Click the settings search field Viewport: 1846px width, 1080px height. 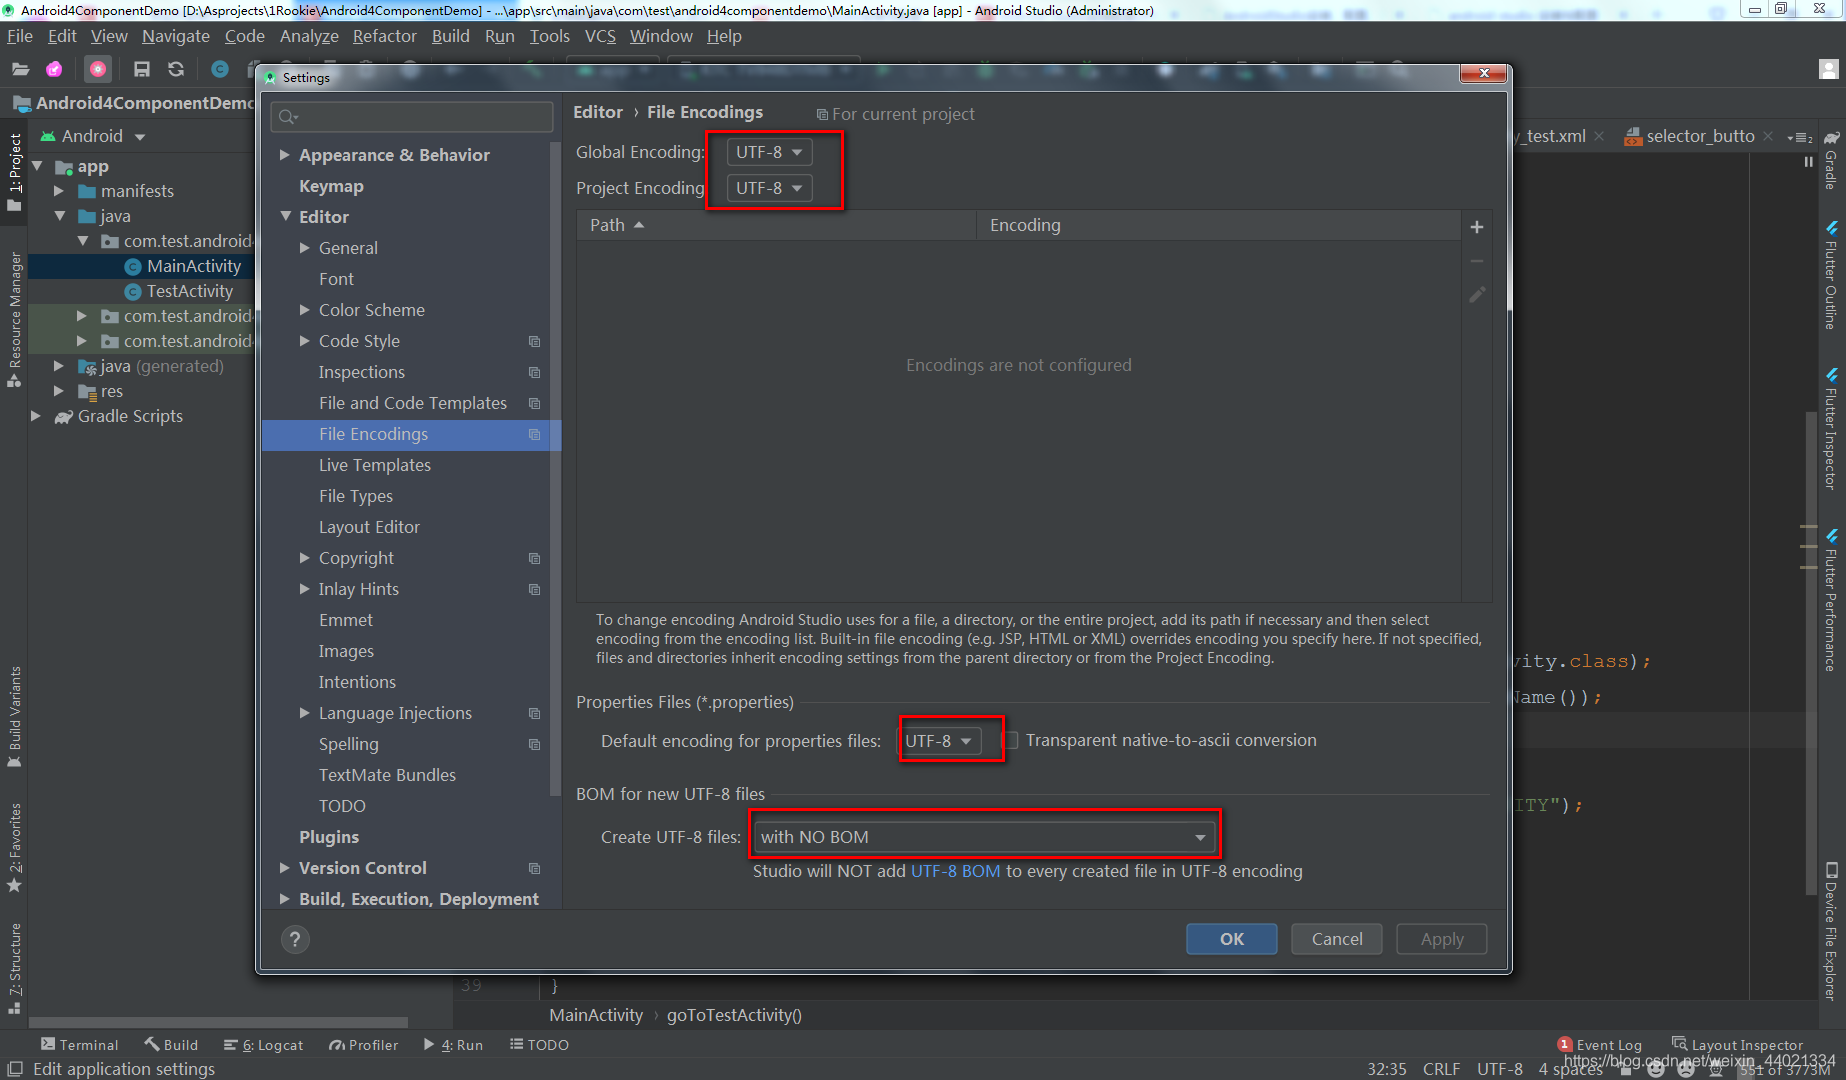coord(411,117)
